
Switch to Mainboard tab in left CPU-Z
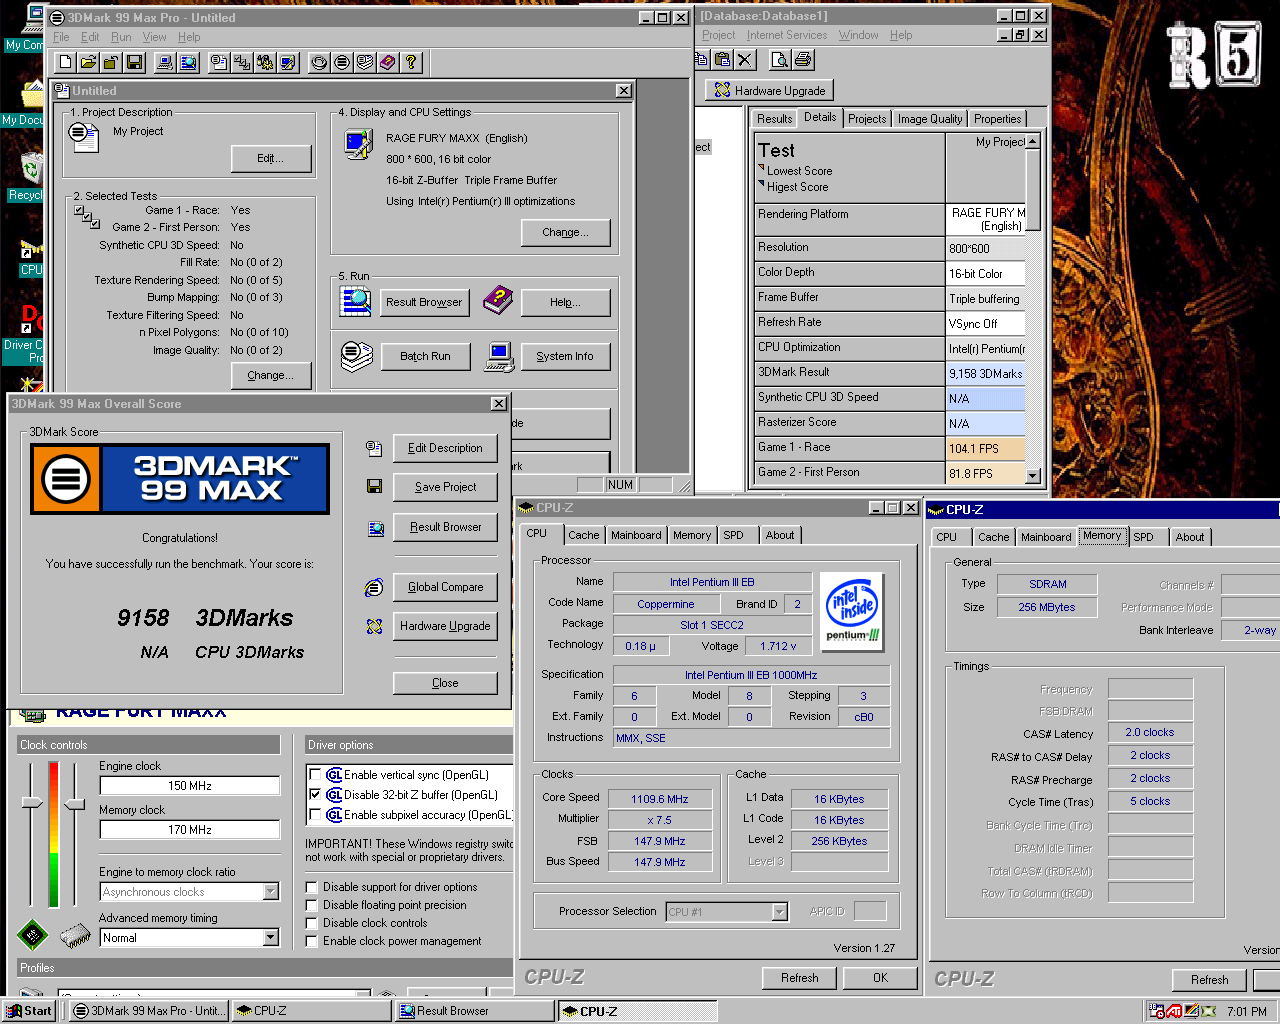[636, 535]
